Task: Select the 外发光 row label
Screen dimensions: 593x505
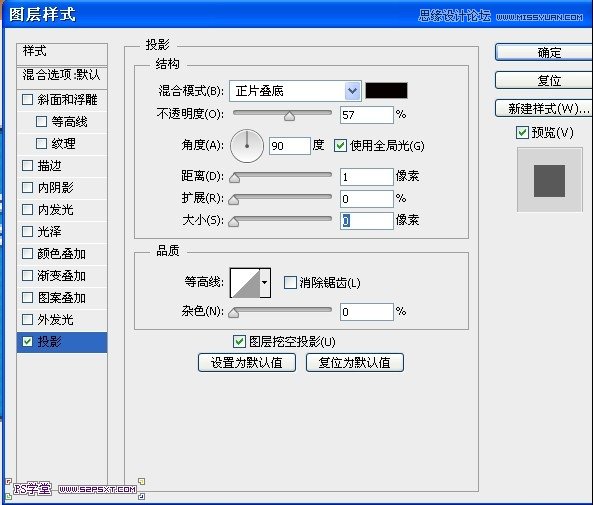Action: 55,319
